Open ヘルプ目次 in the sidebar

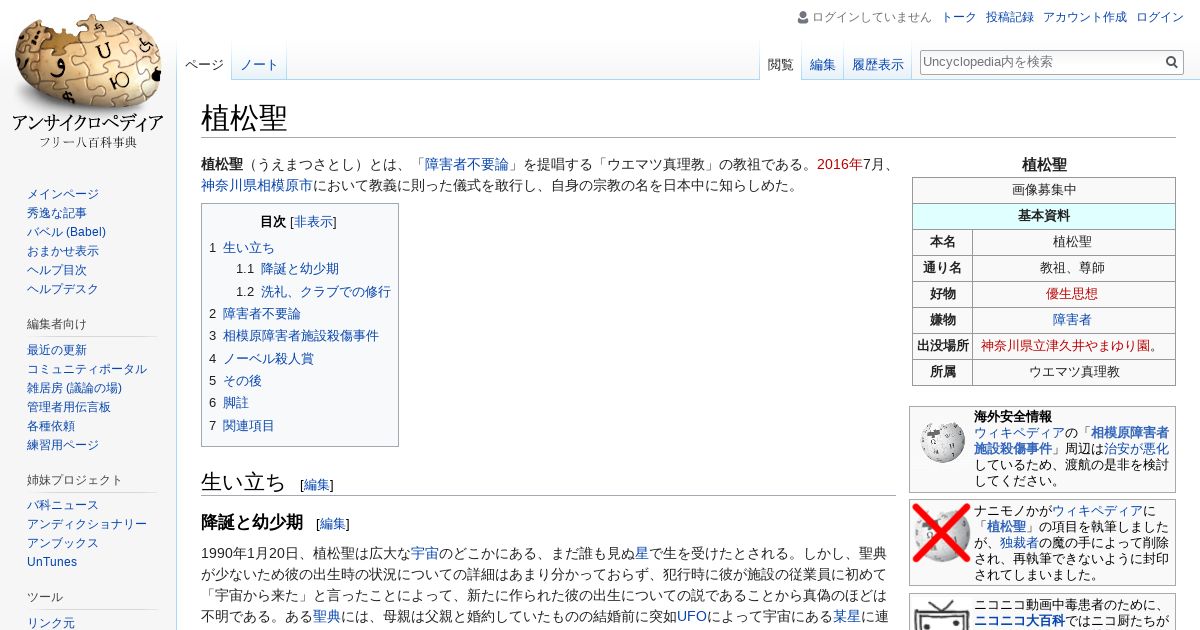tap(57, 270)
